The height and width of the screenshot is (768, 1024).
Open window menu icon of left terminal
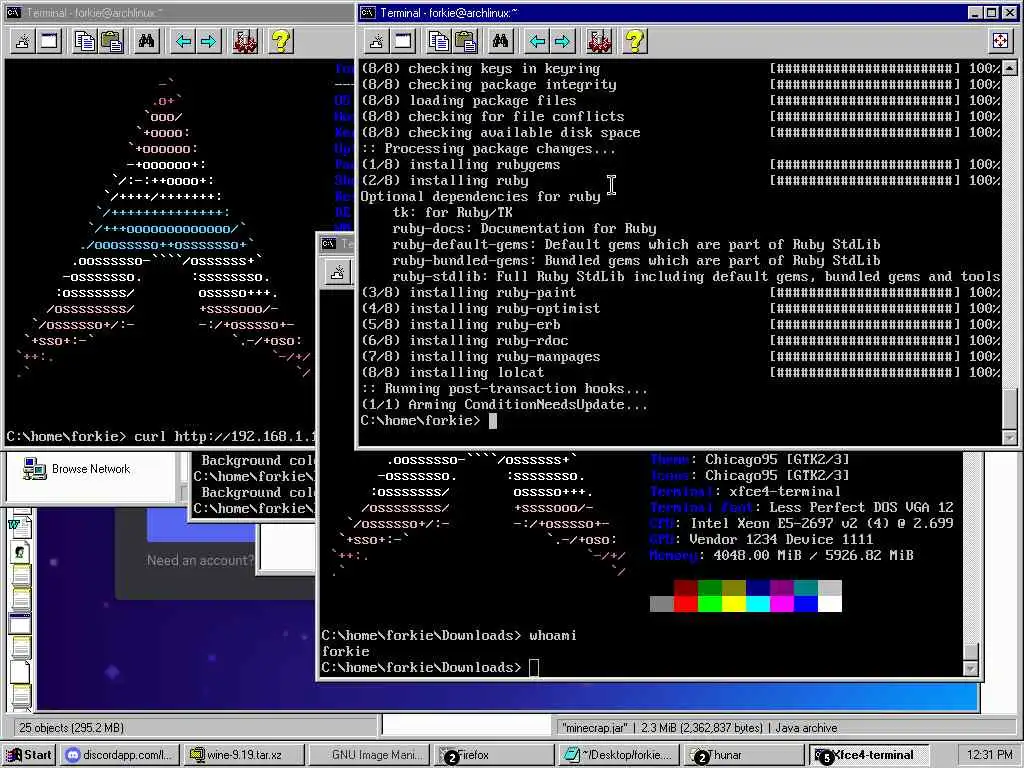click(x=14, y=12)
